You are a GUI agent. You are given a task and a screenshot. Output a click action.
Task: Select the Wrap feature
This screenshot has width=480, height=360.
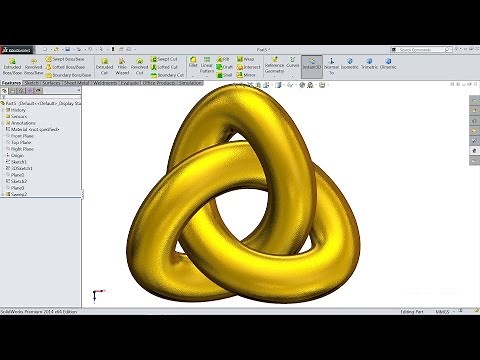pyautogui.click(x=245, y=59)
